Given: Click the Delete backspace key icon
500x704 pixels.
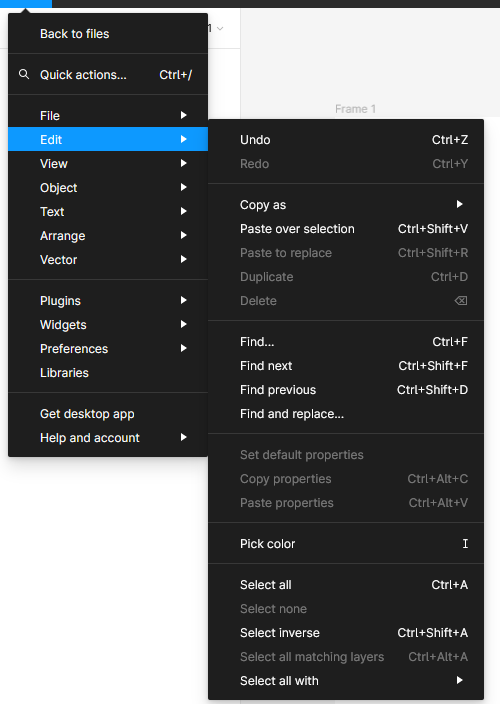Looking at the screenshot, I should point(461,300).
